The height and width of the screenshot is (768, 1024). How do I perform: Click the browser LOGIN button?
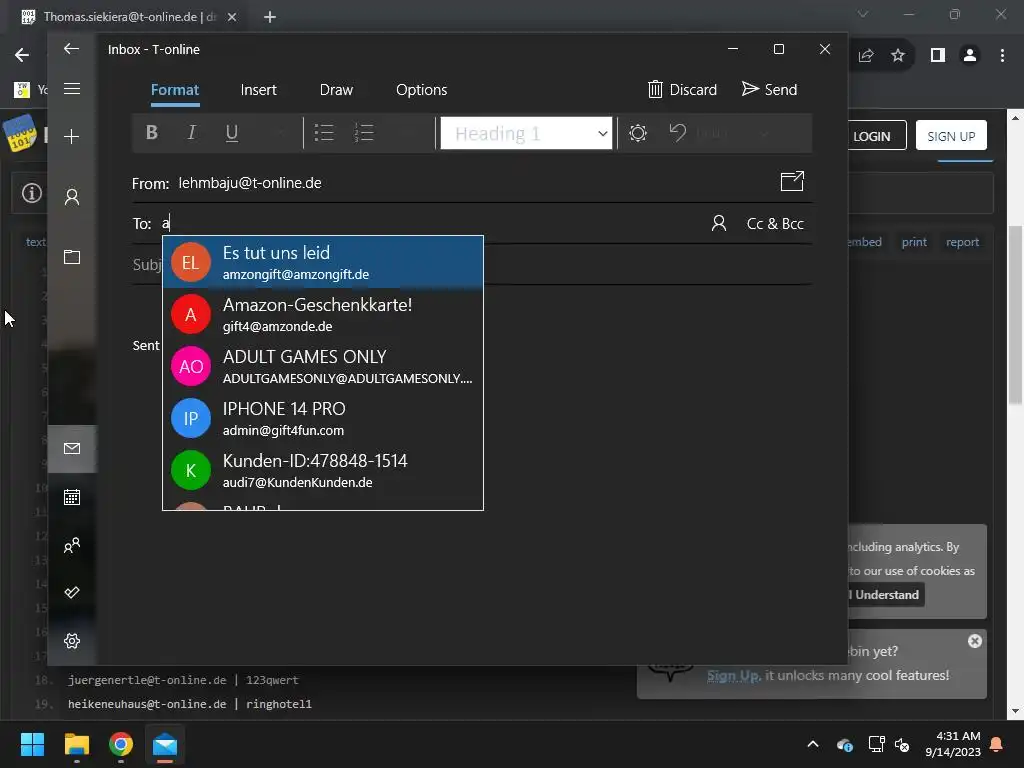click(x=876, y=136)
